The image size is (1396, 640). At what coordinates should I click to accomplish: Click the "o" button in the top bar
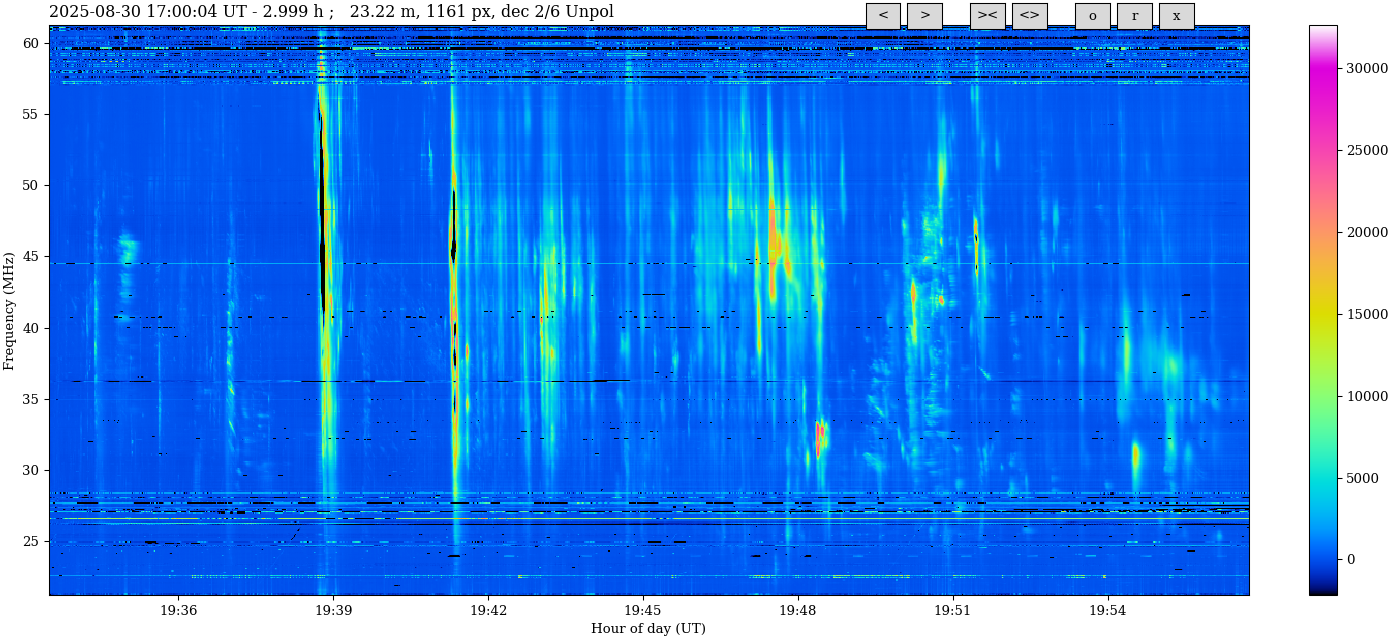tap(1092, 16)
